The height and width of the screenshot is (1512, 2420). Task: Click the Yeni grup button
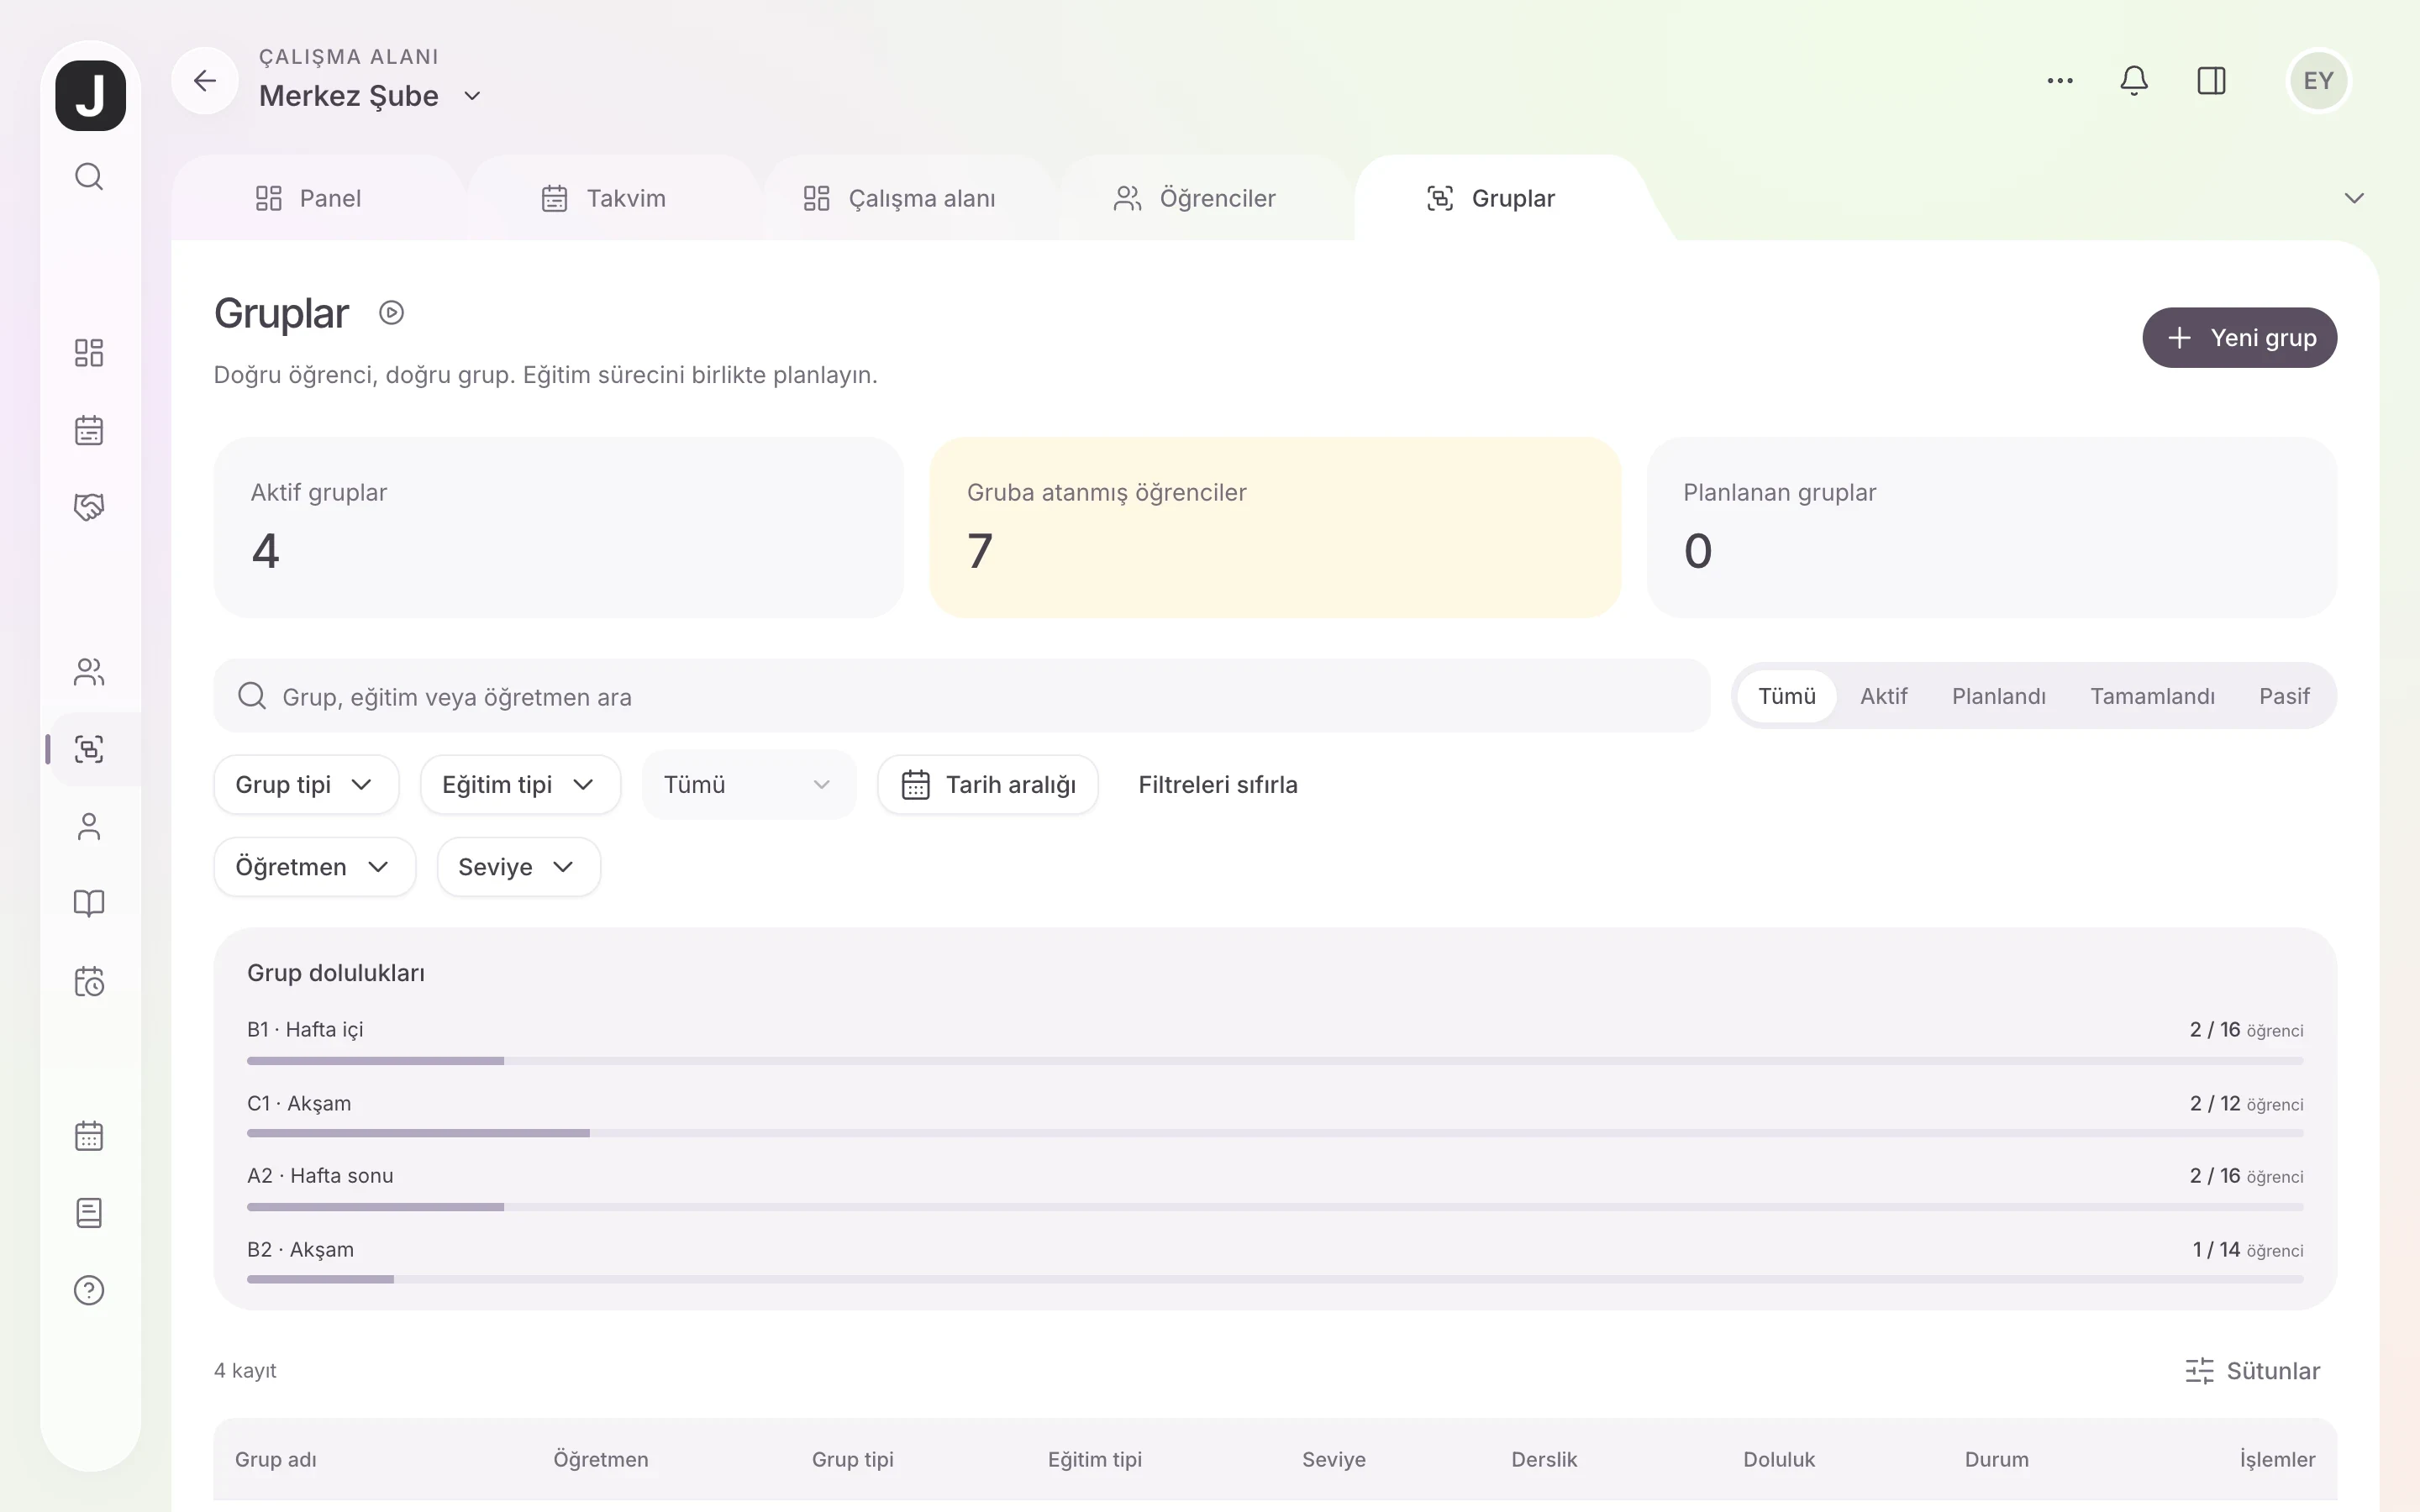point(2239,338)
